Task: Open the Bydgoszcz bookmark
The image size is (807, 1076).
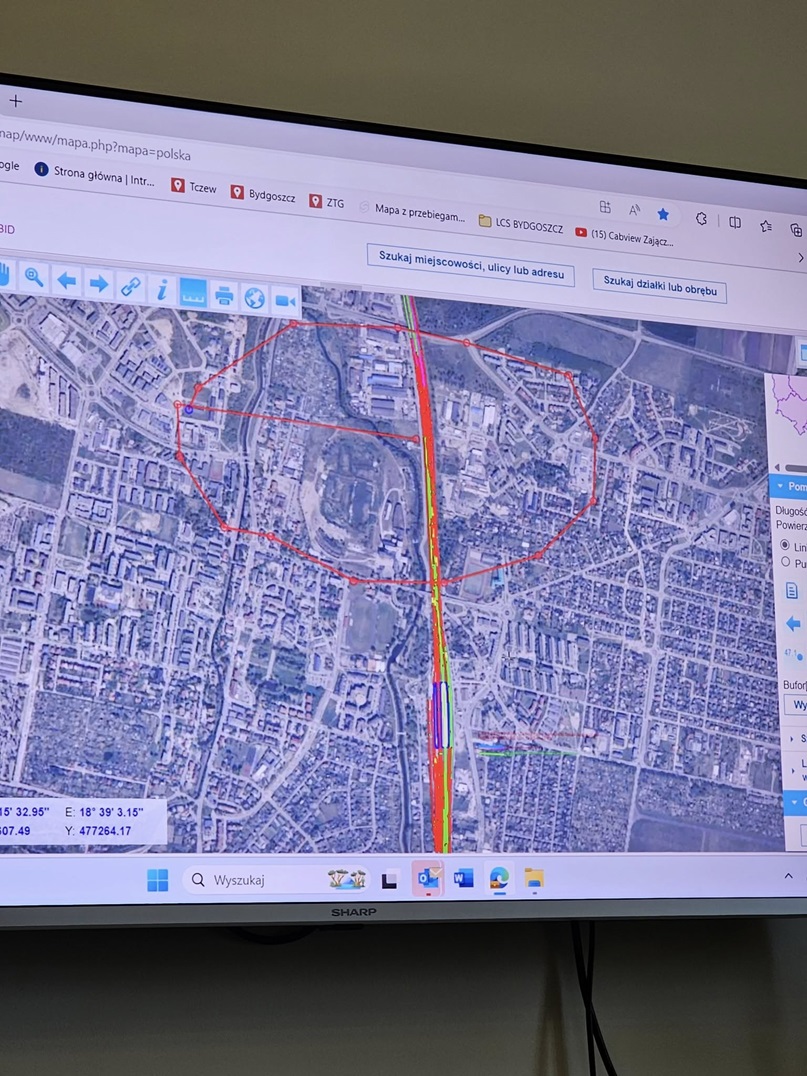Action: click(263, 194)
